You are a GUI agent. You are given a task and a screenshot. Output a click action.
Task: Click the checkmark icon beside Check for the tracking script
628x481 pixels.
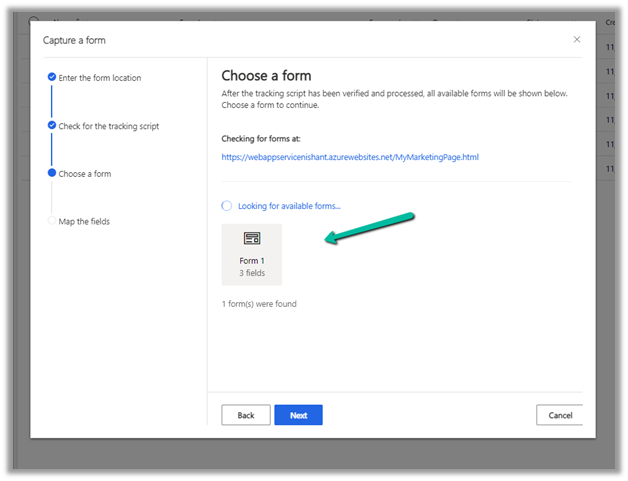point(52,126)
